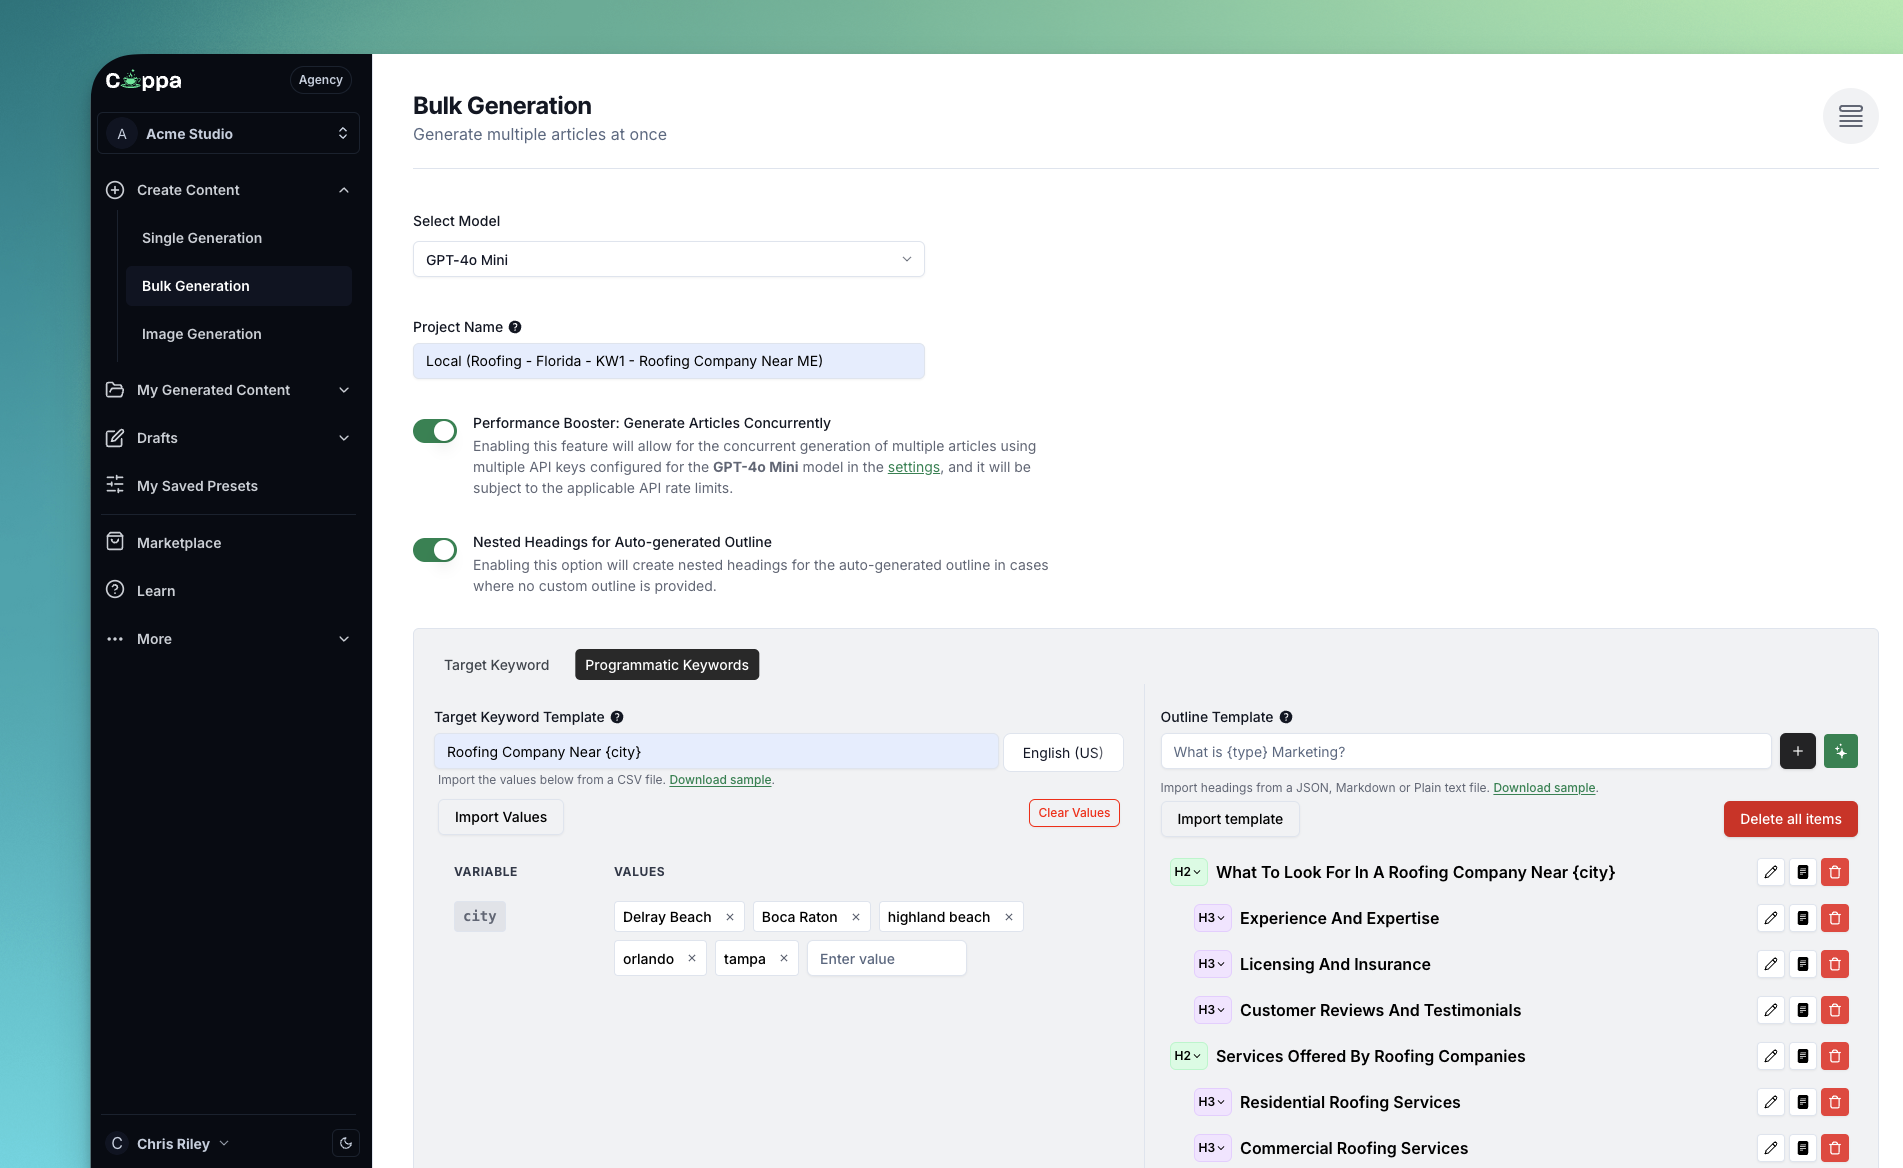
Task: Click the green AI sparkle generate icon
Action: [1840, 751]
